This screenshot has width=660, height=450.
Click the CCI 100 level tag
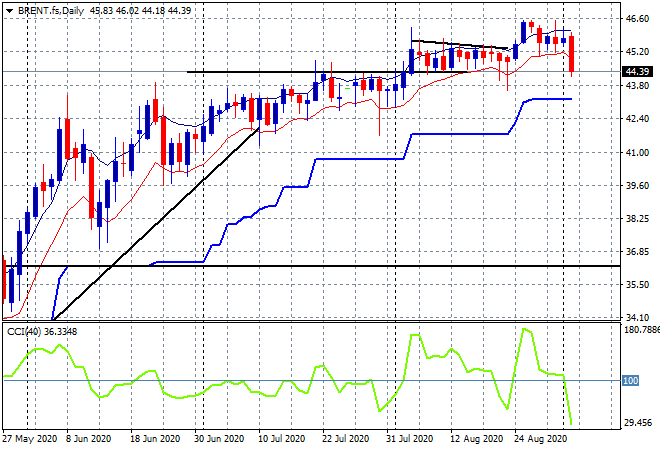tap(631, 381)
